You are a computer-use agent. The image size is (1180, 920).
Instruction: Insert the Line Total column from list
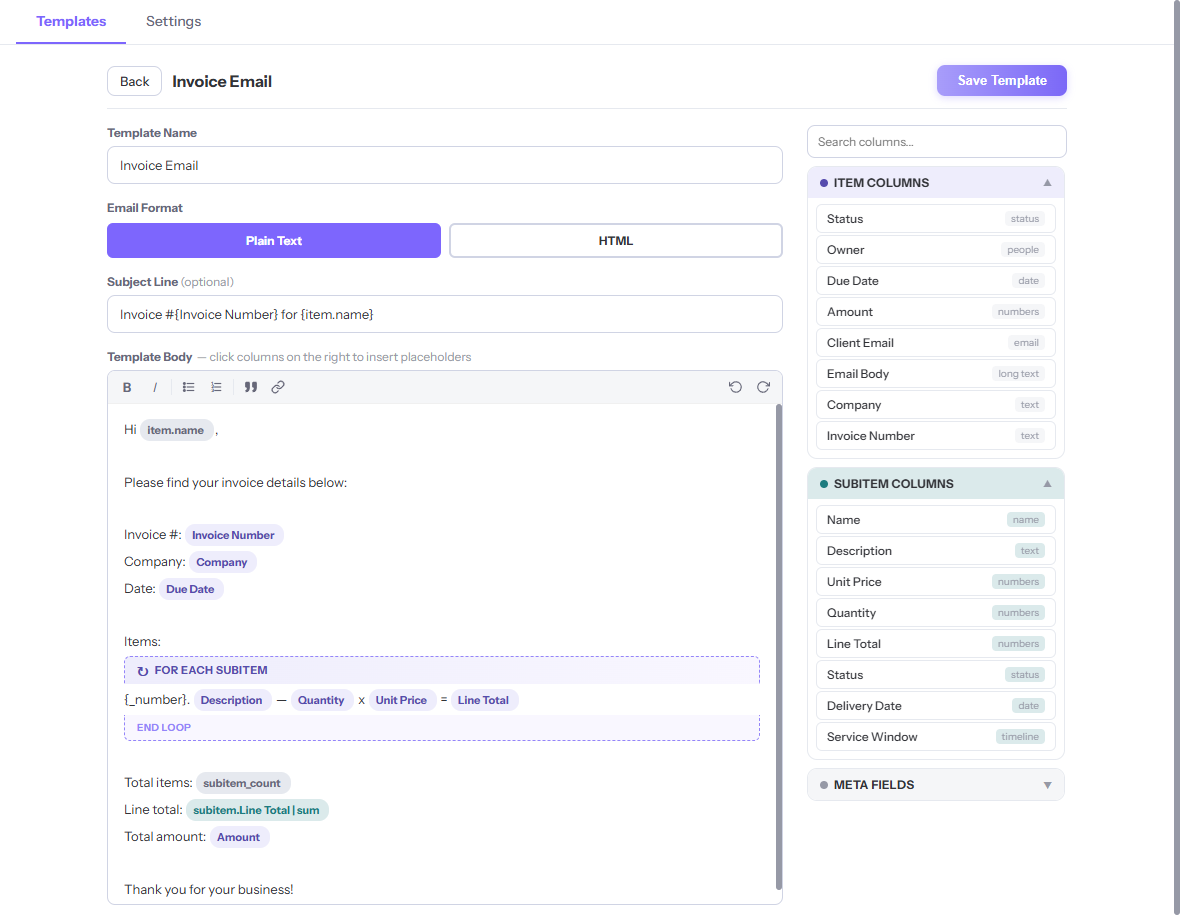coord(935,644)
